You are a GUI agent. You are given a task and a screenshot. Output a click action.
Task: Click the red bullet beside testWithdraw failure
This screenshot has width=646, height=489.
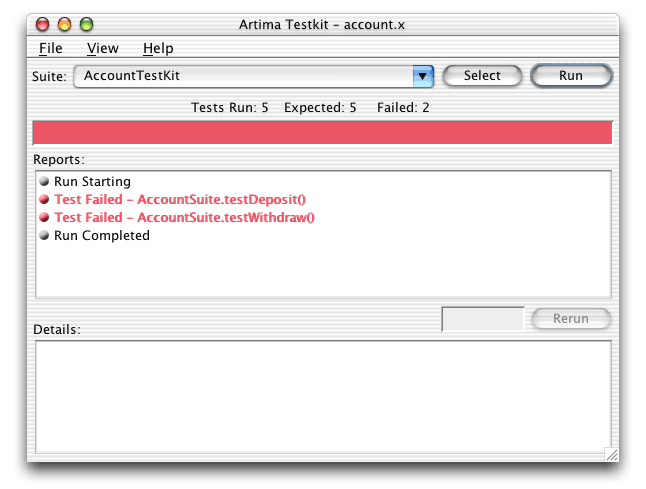coord(44,217)
